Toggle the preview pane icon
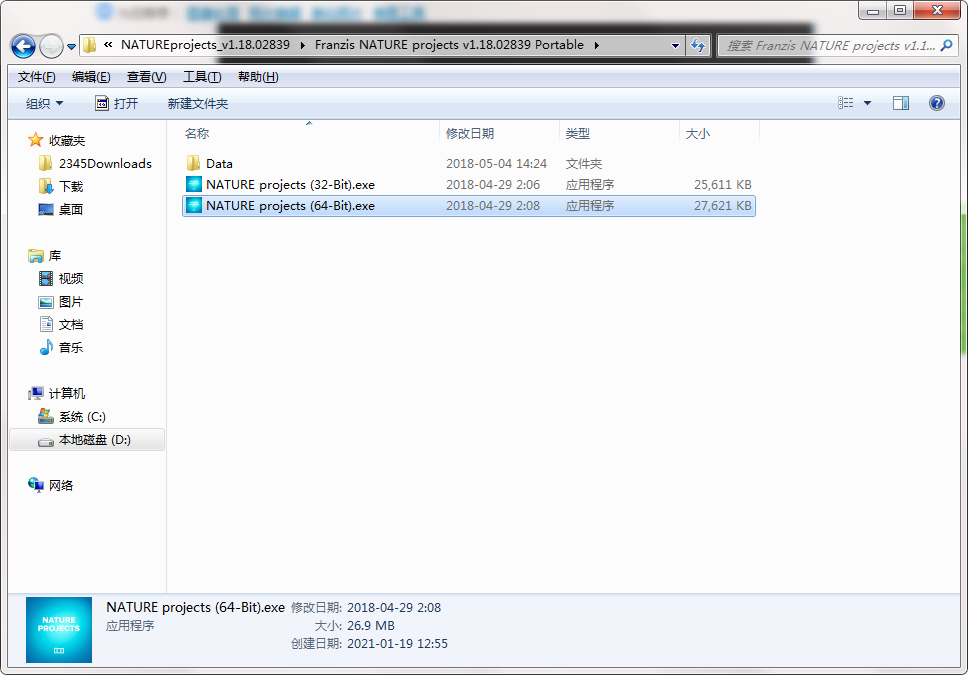This screenshot has height=675, width=968. 901,103
